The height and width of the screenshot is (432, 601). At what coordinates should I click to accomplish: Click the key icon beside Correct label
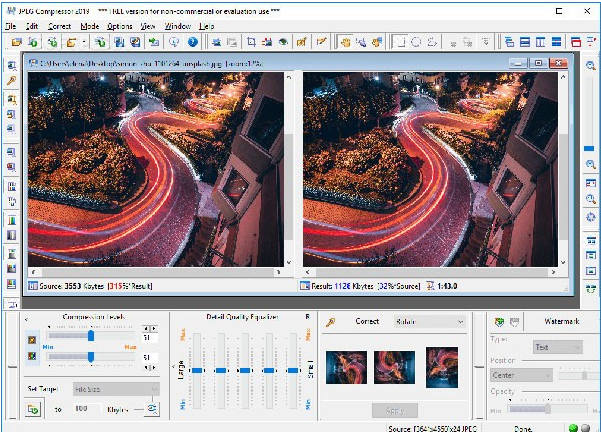coord(331,322)
